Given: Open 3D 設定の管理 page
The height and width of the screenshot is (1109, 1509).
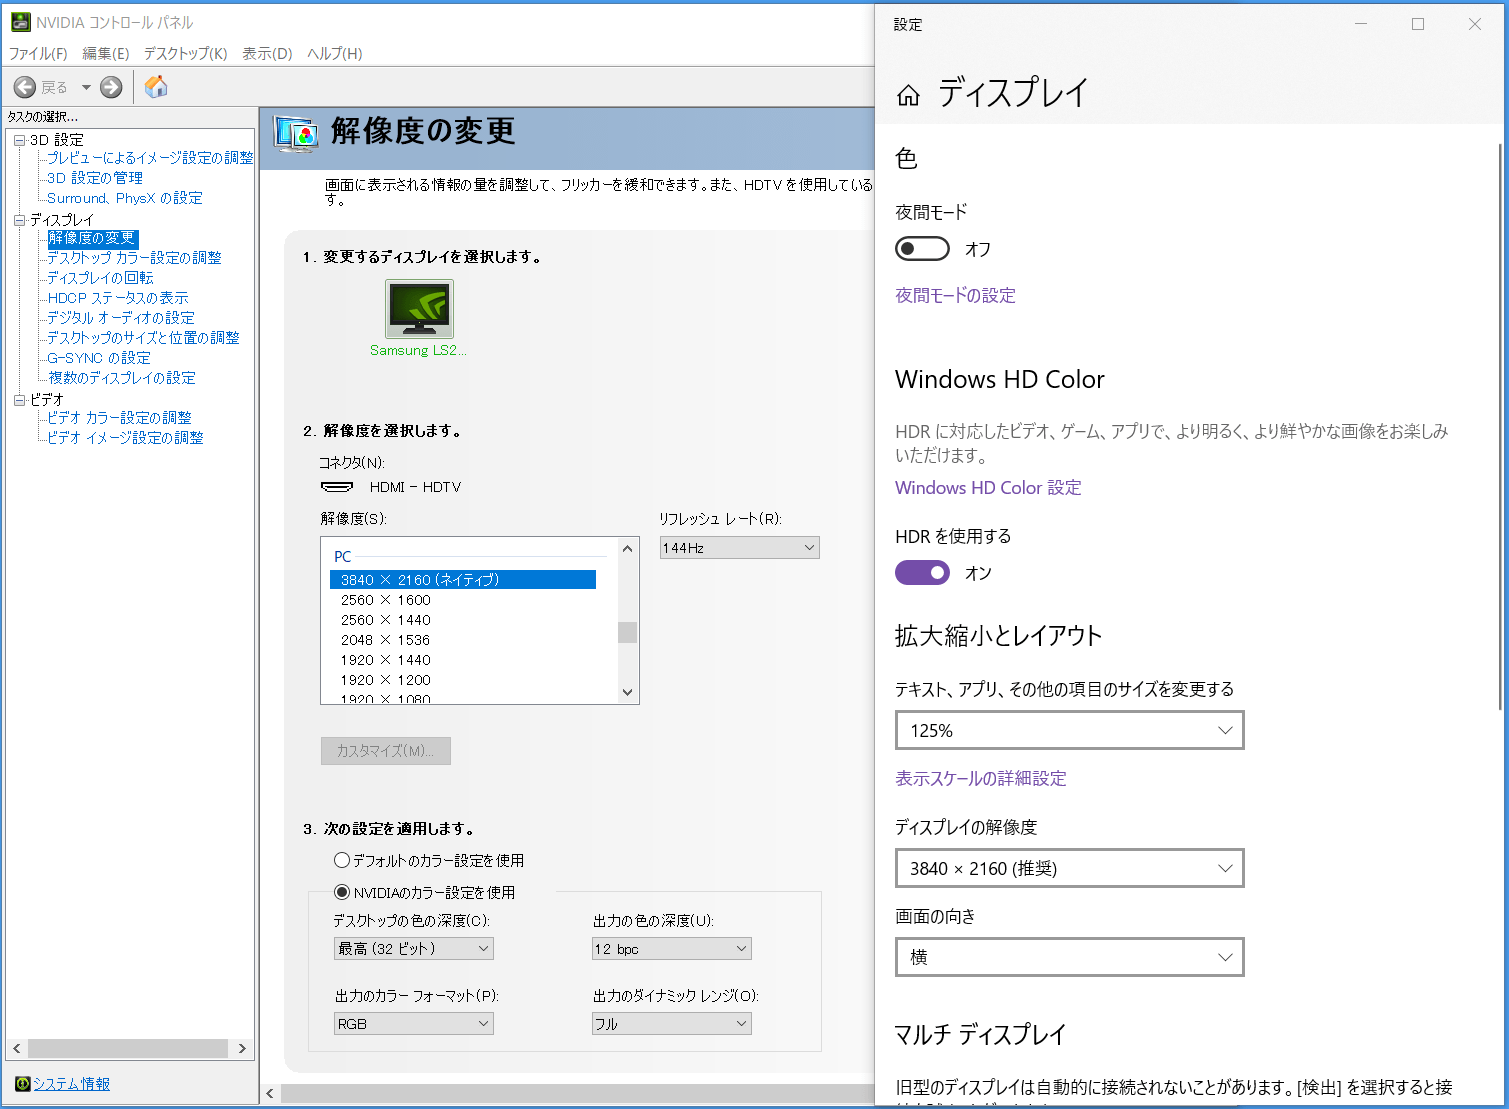Looking at the screenshot, I should coord(95,178).
